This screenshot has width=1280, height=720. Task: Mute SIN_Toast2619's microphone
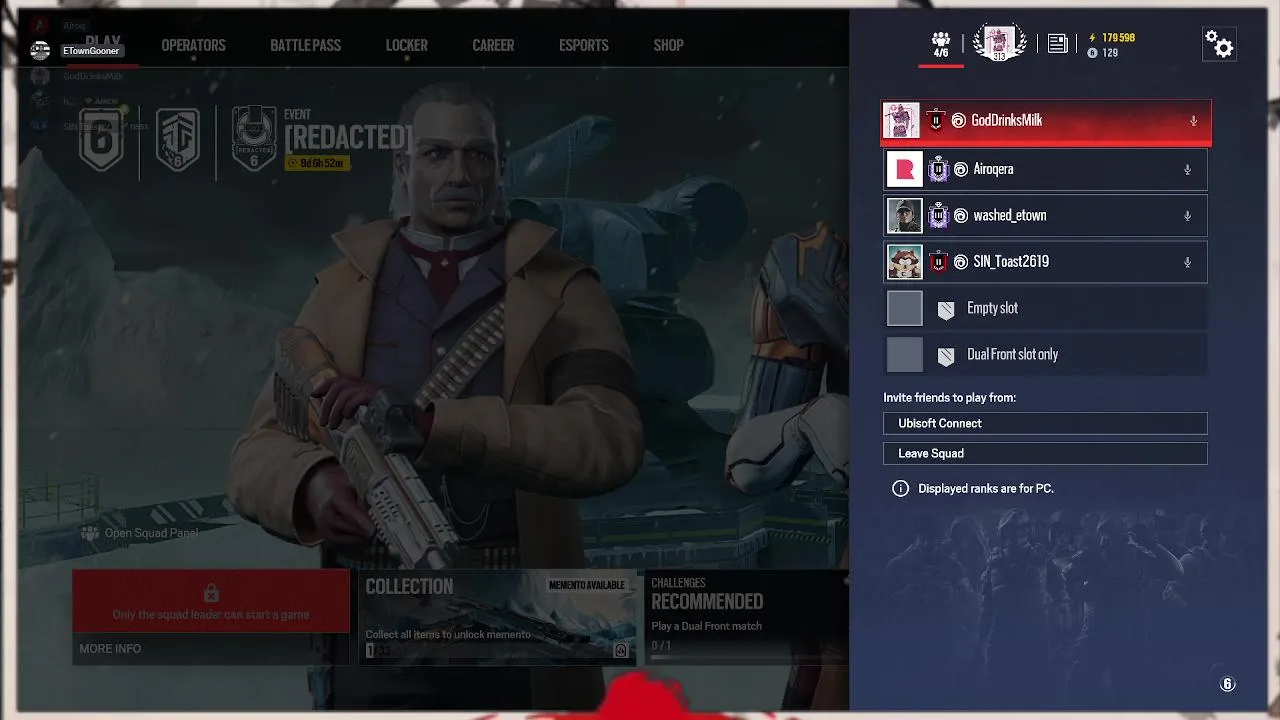(x=1187, y=262)
